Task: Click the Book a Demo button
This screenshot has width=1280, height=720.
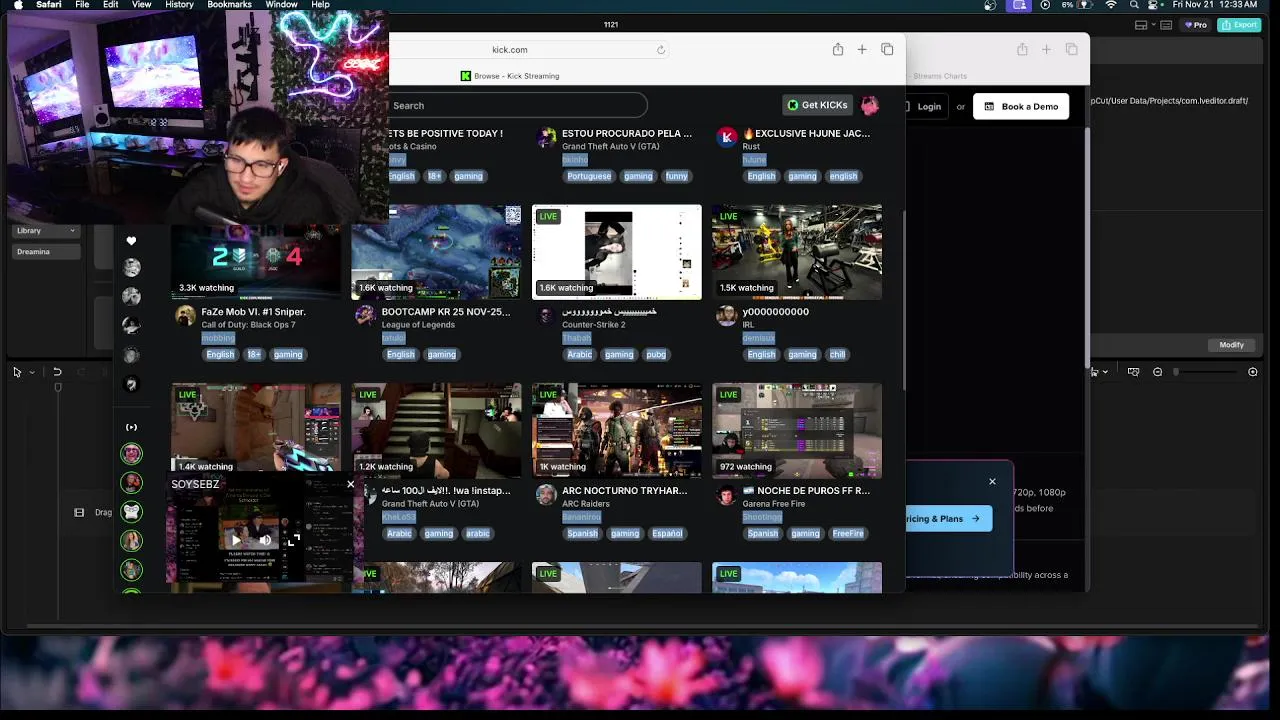Action: pos(1021,106)
